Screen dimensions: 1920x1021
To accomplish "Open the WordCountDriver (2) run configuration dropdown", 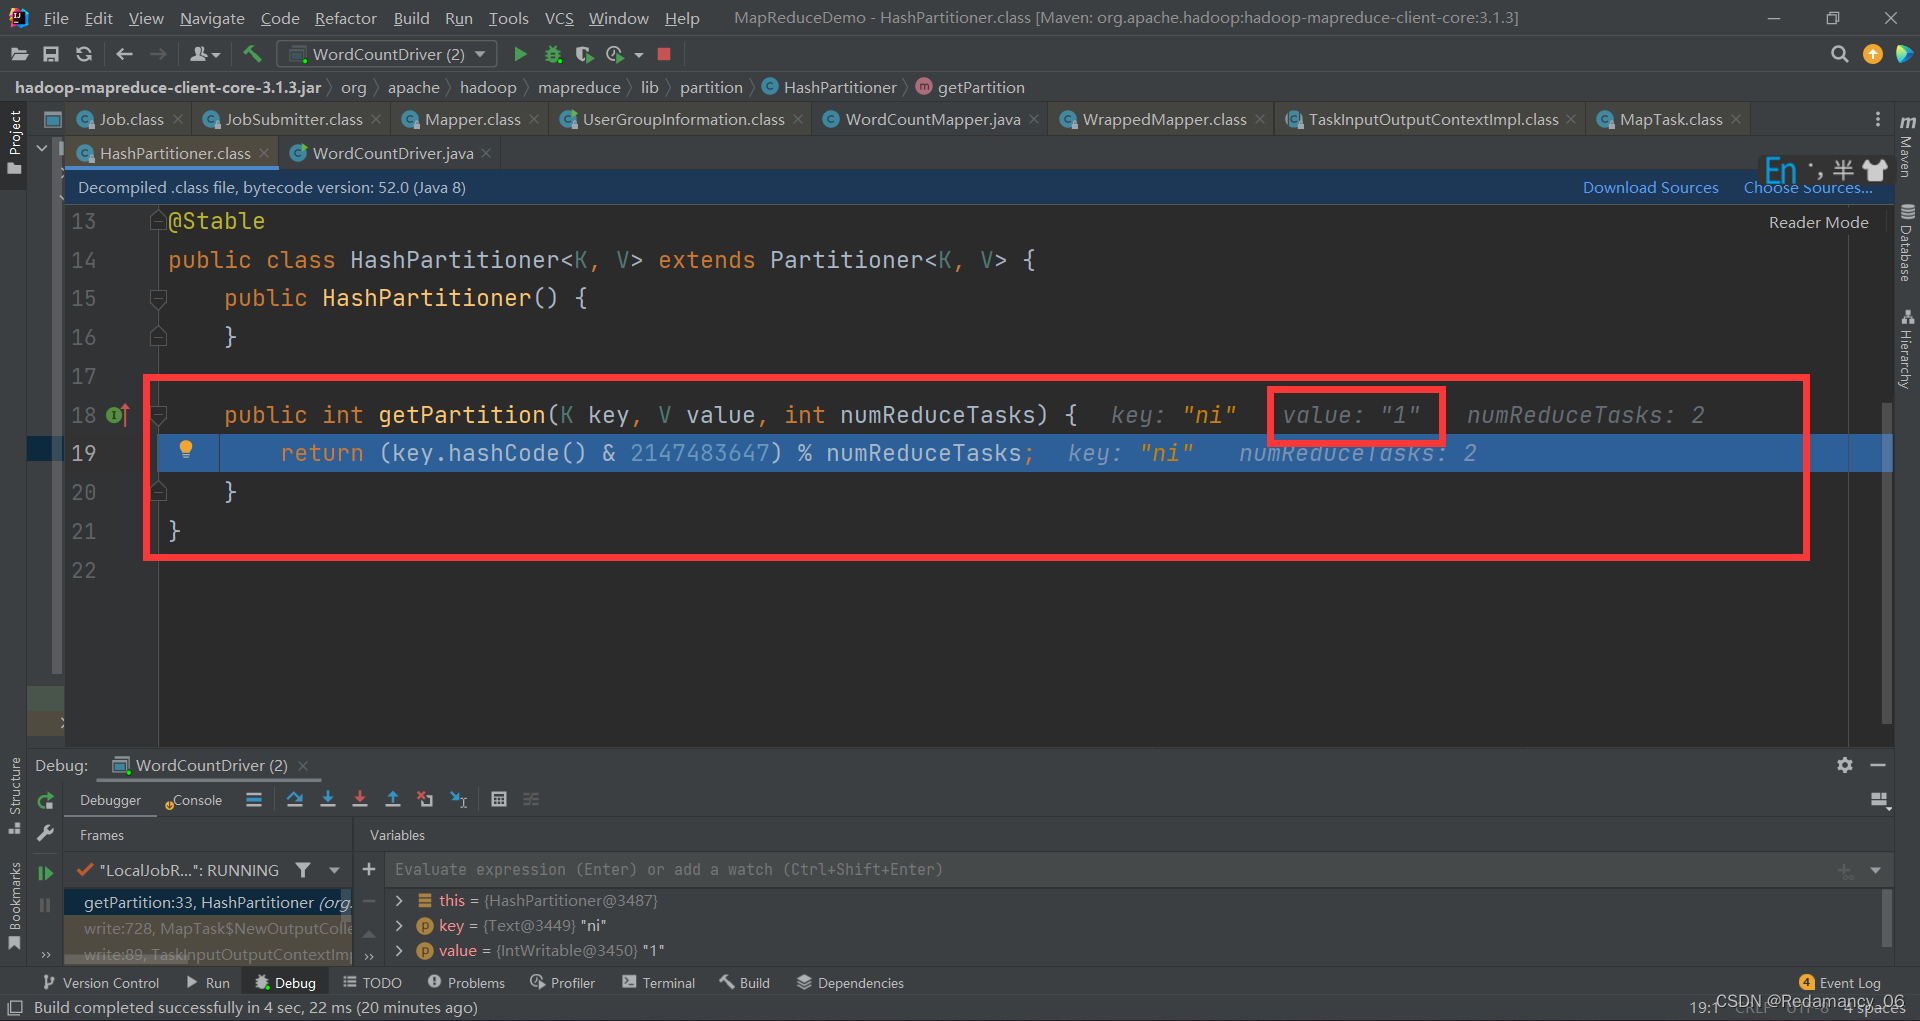I will pos(386,54).
